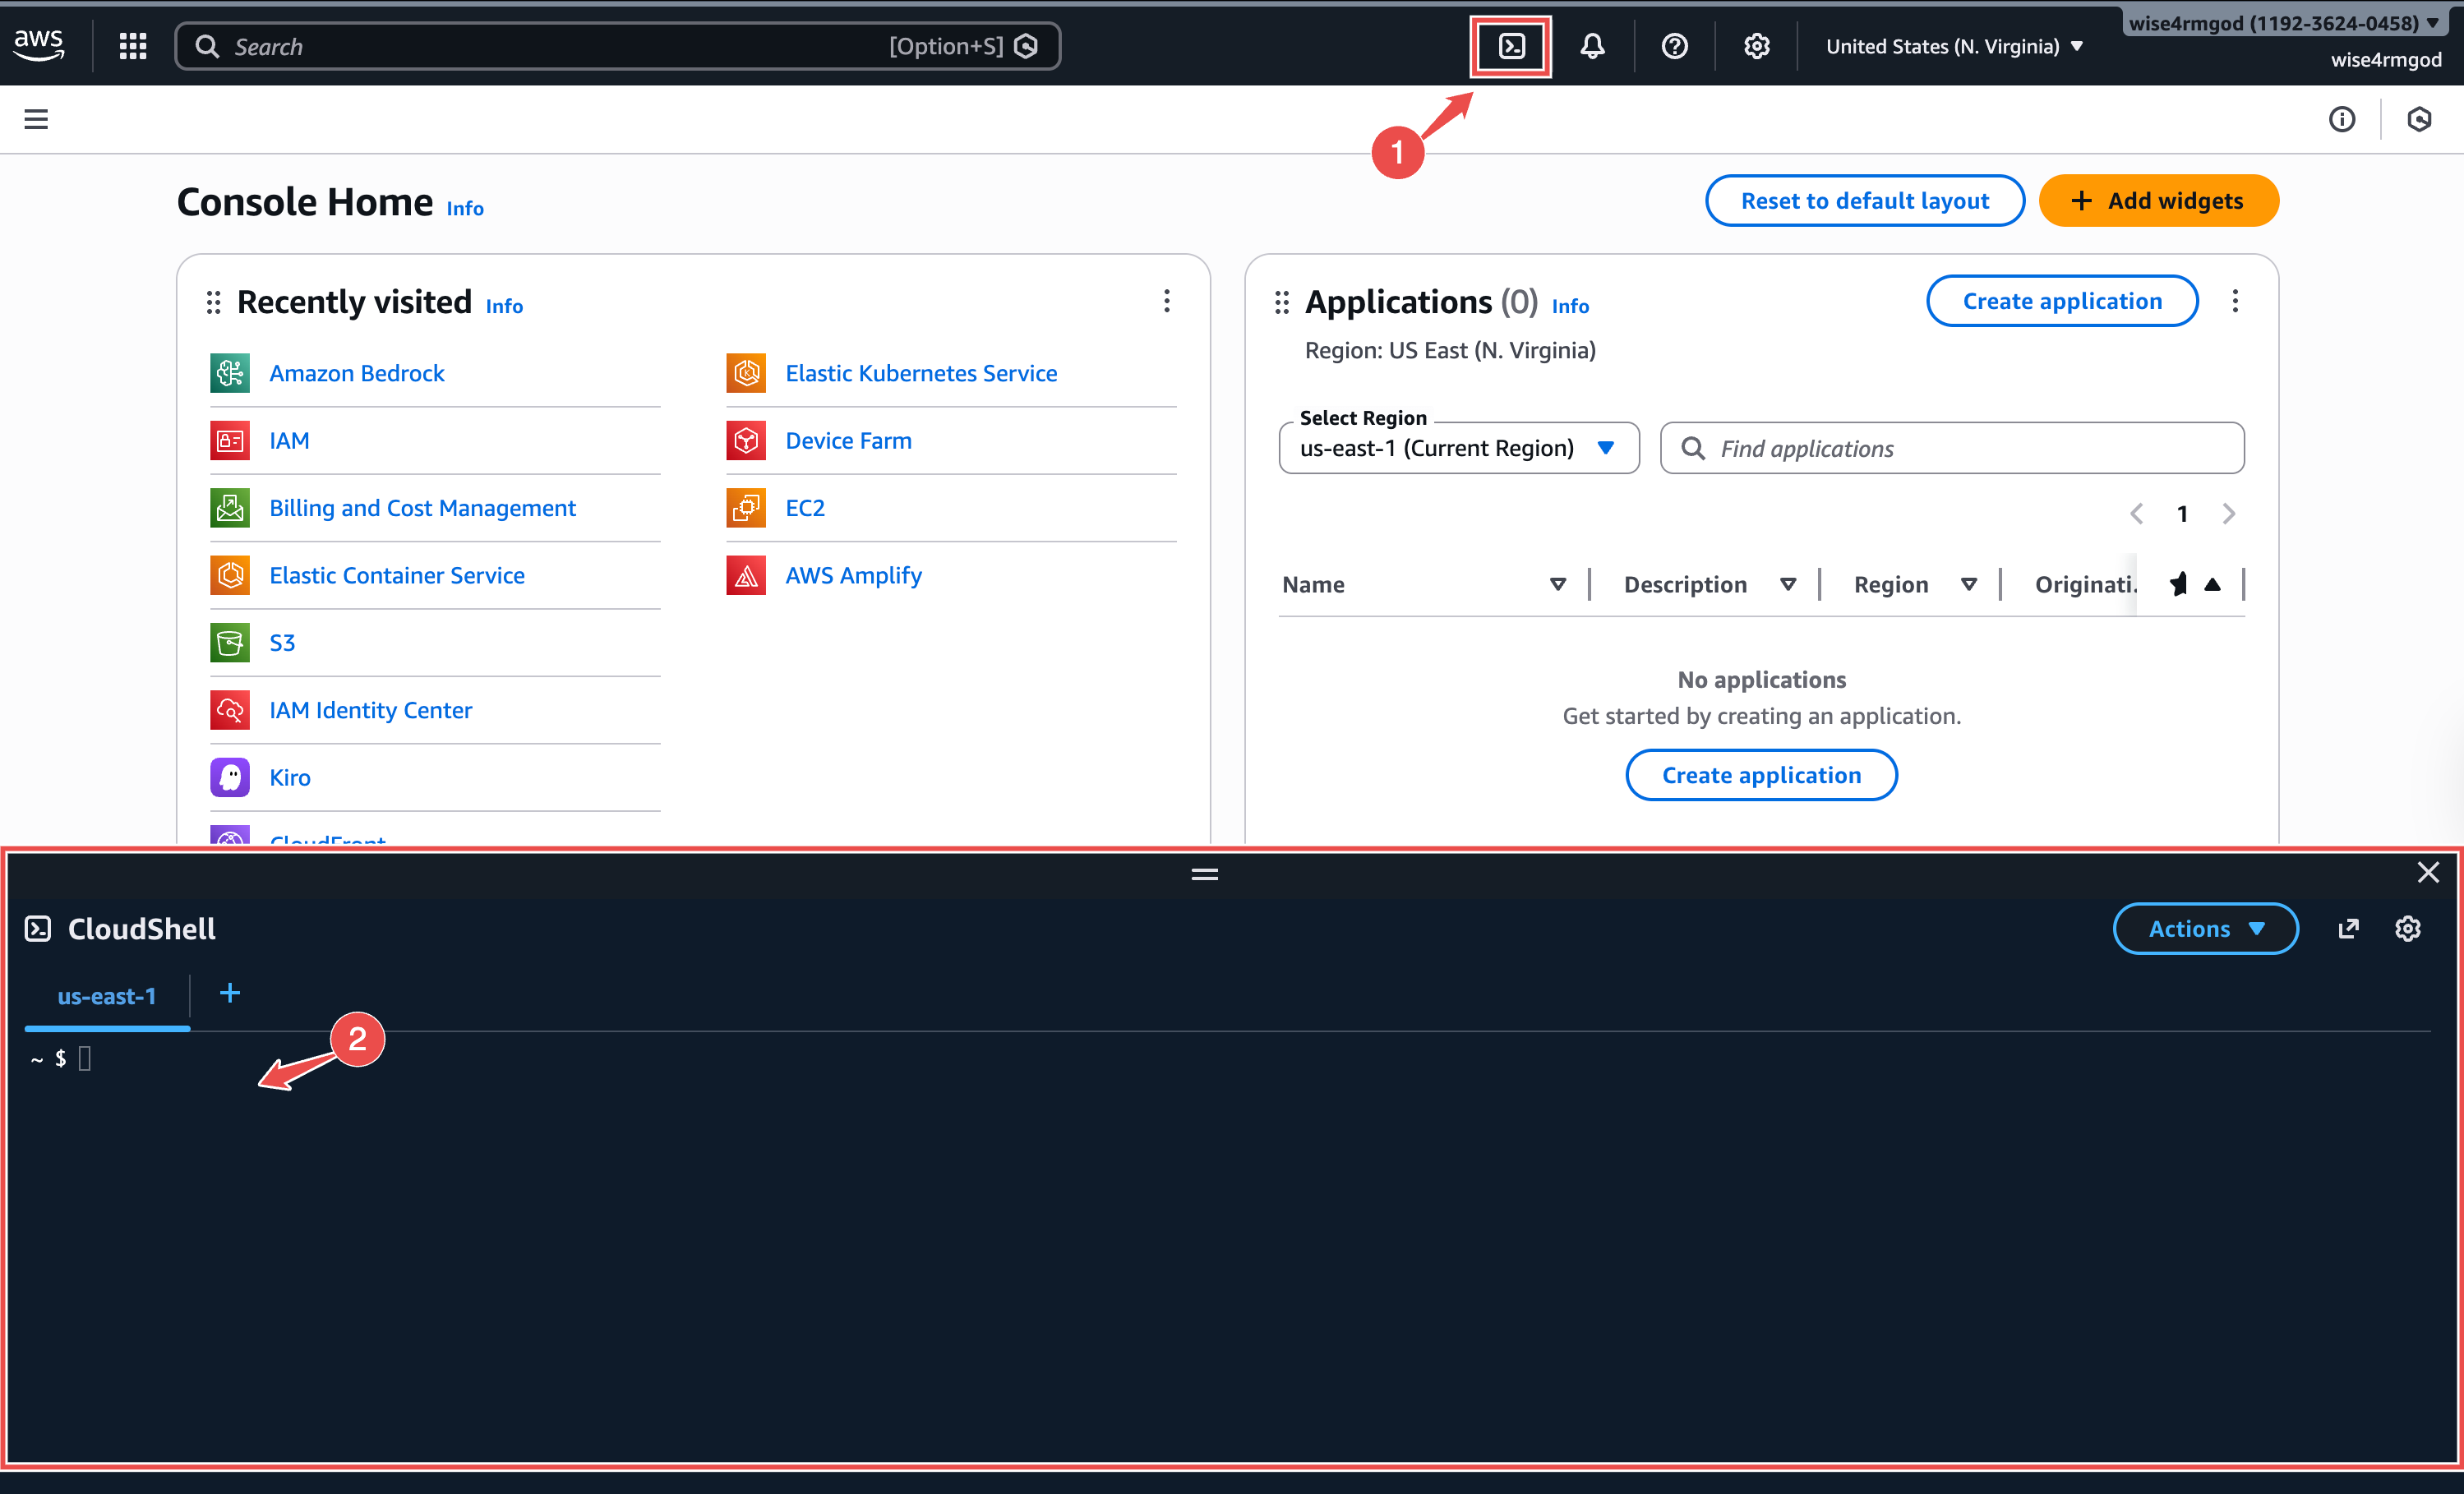This screenshot has width=2464, height=1494.
Task: Open the Amazon Bedrock service icon
Action: [x=229, y=373]
